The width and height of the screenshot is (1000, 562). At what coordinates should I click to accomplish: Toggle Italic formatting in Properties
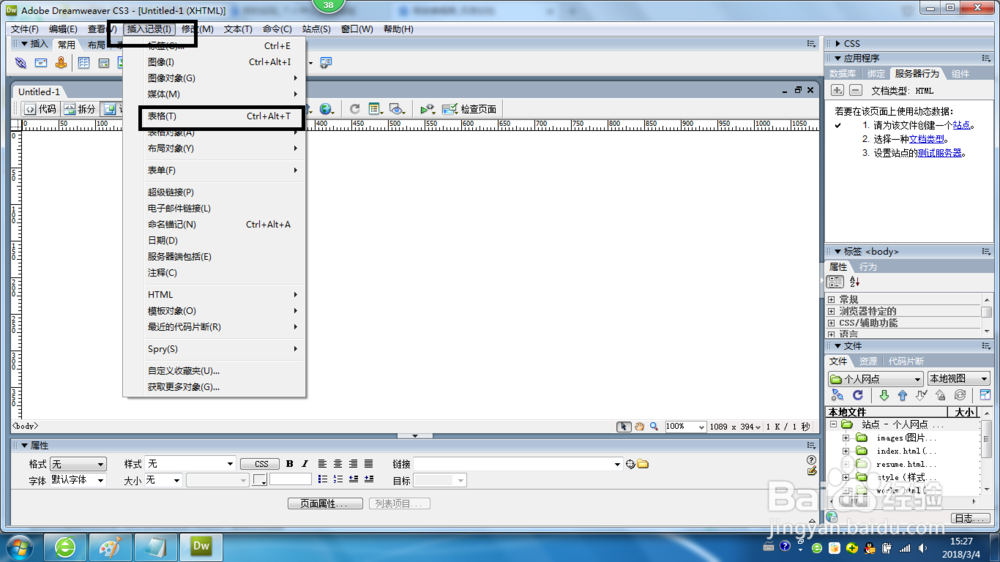coord(305,464)
